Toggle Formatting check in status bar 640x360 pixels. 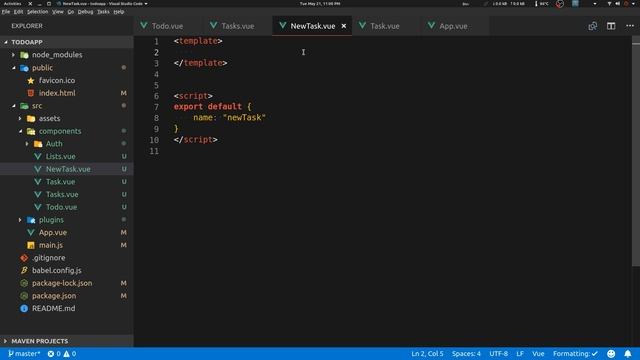pos(575,353)
